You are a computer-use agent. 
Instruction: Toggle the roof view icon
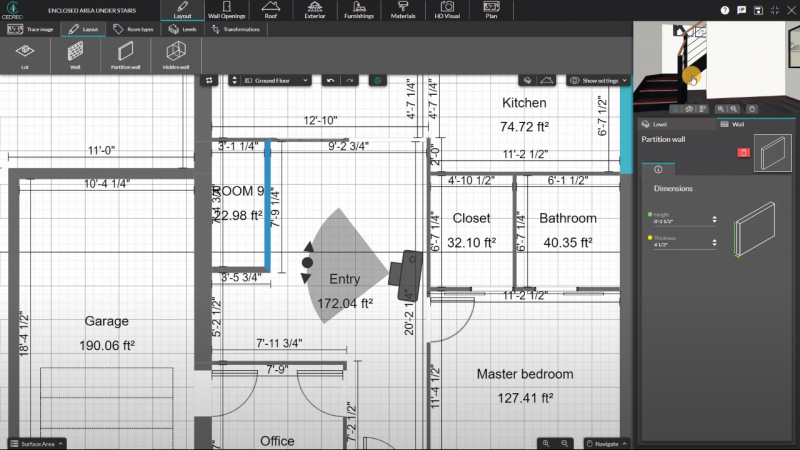pos(547,79)
